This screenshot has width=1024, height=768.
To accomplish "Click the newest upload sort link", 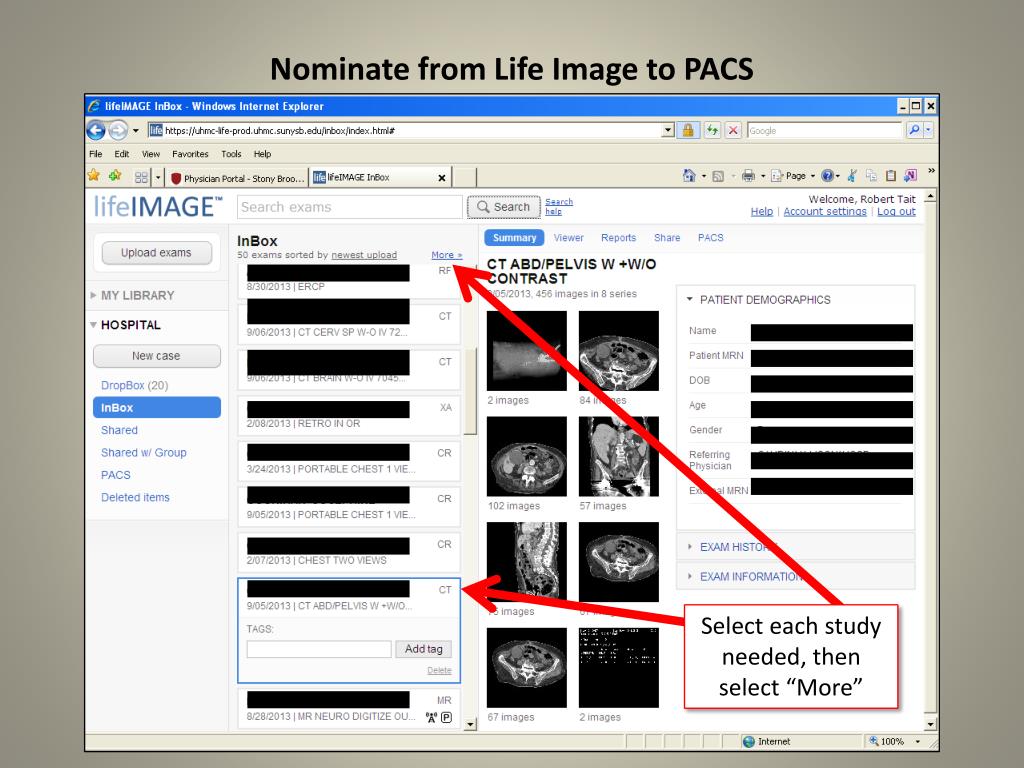I will pos(364,255).
